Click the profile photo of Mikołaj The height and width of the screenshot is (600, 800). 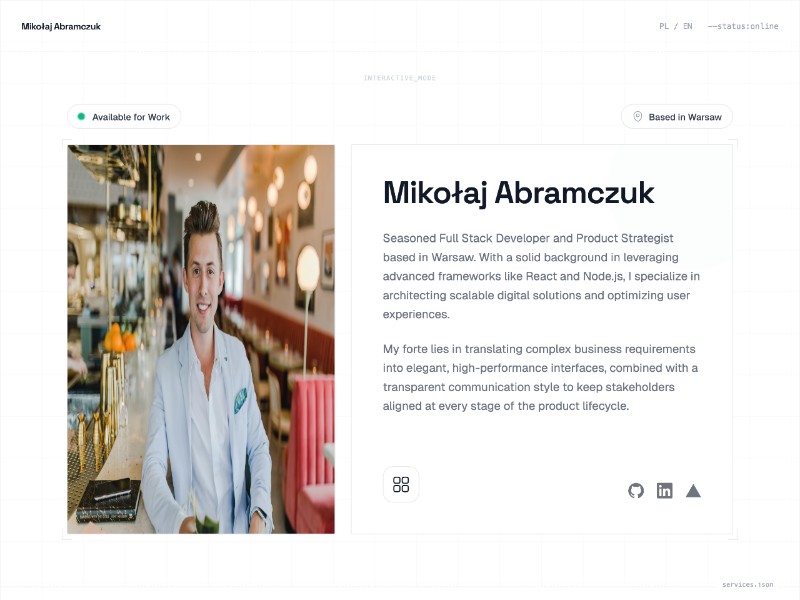pos(201,339)
